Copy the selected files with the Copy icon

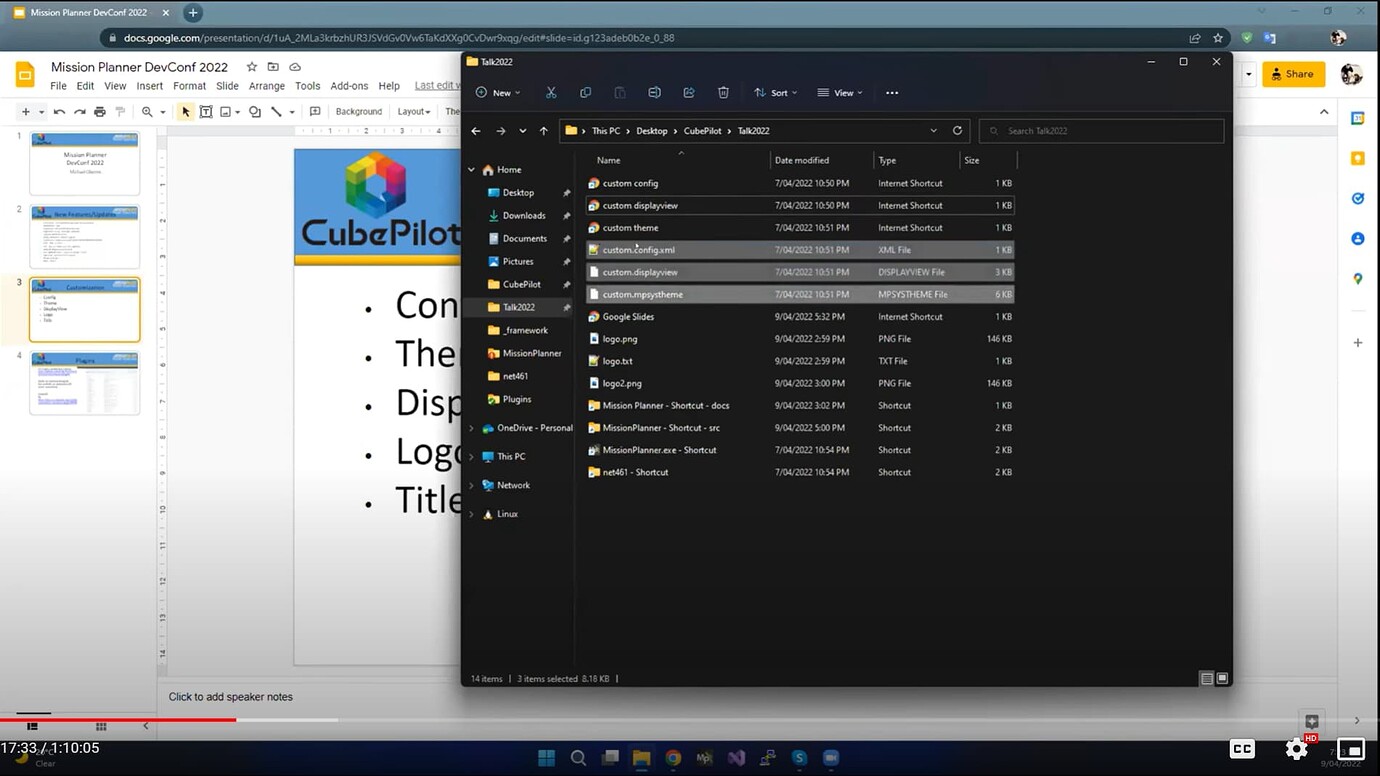(x=584, y=92)
